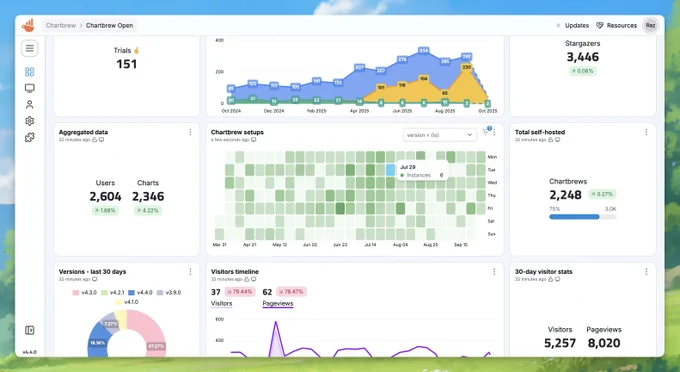The image size is (680, 372).
Task: Click the 30-day Pageviews 8,020 value
Action: 604,343
